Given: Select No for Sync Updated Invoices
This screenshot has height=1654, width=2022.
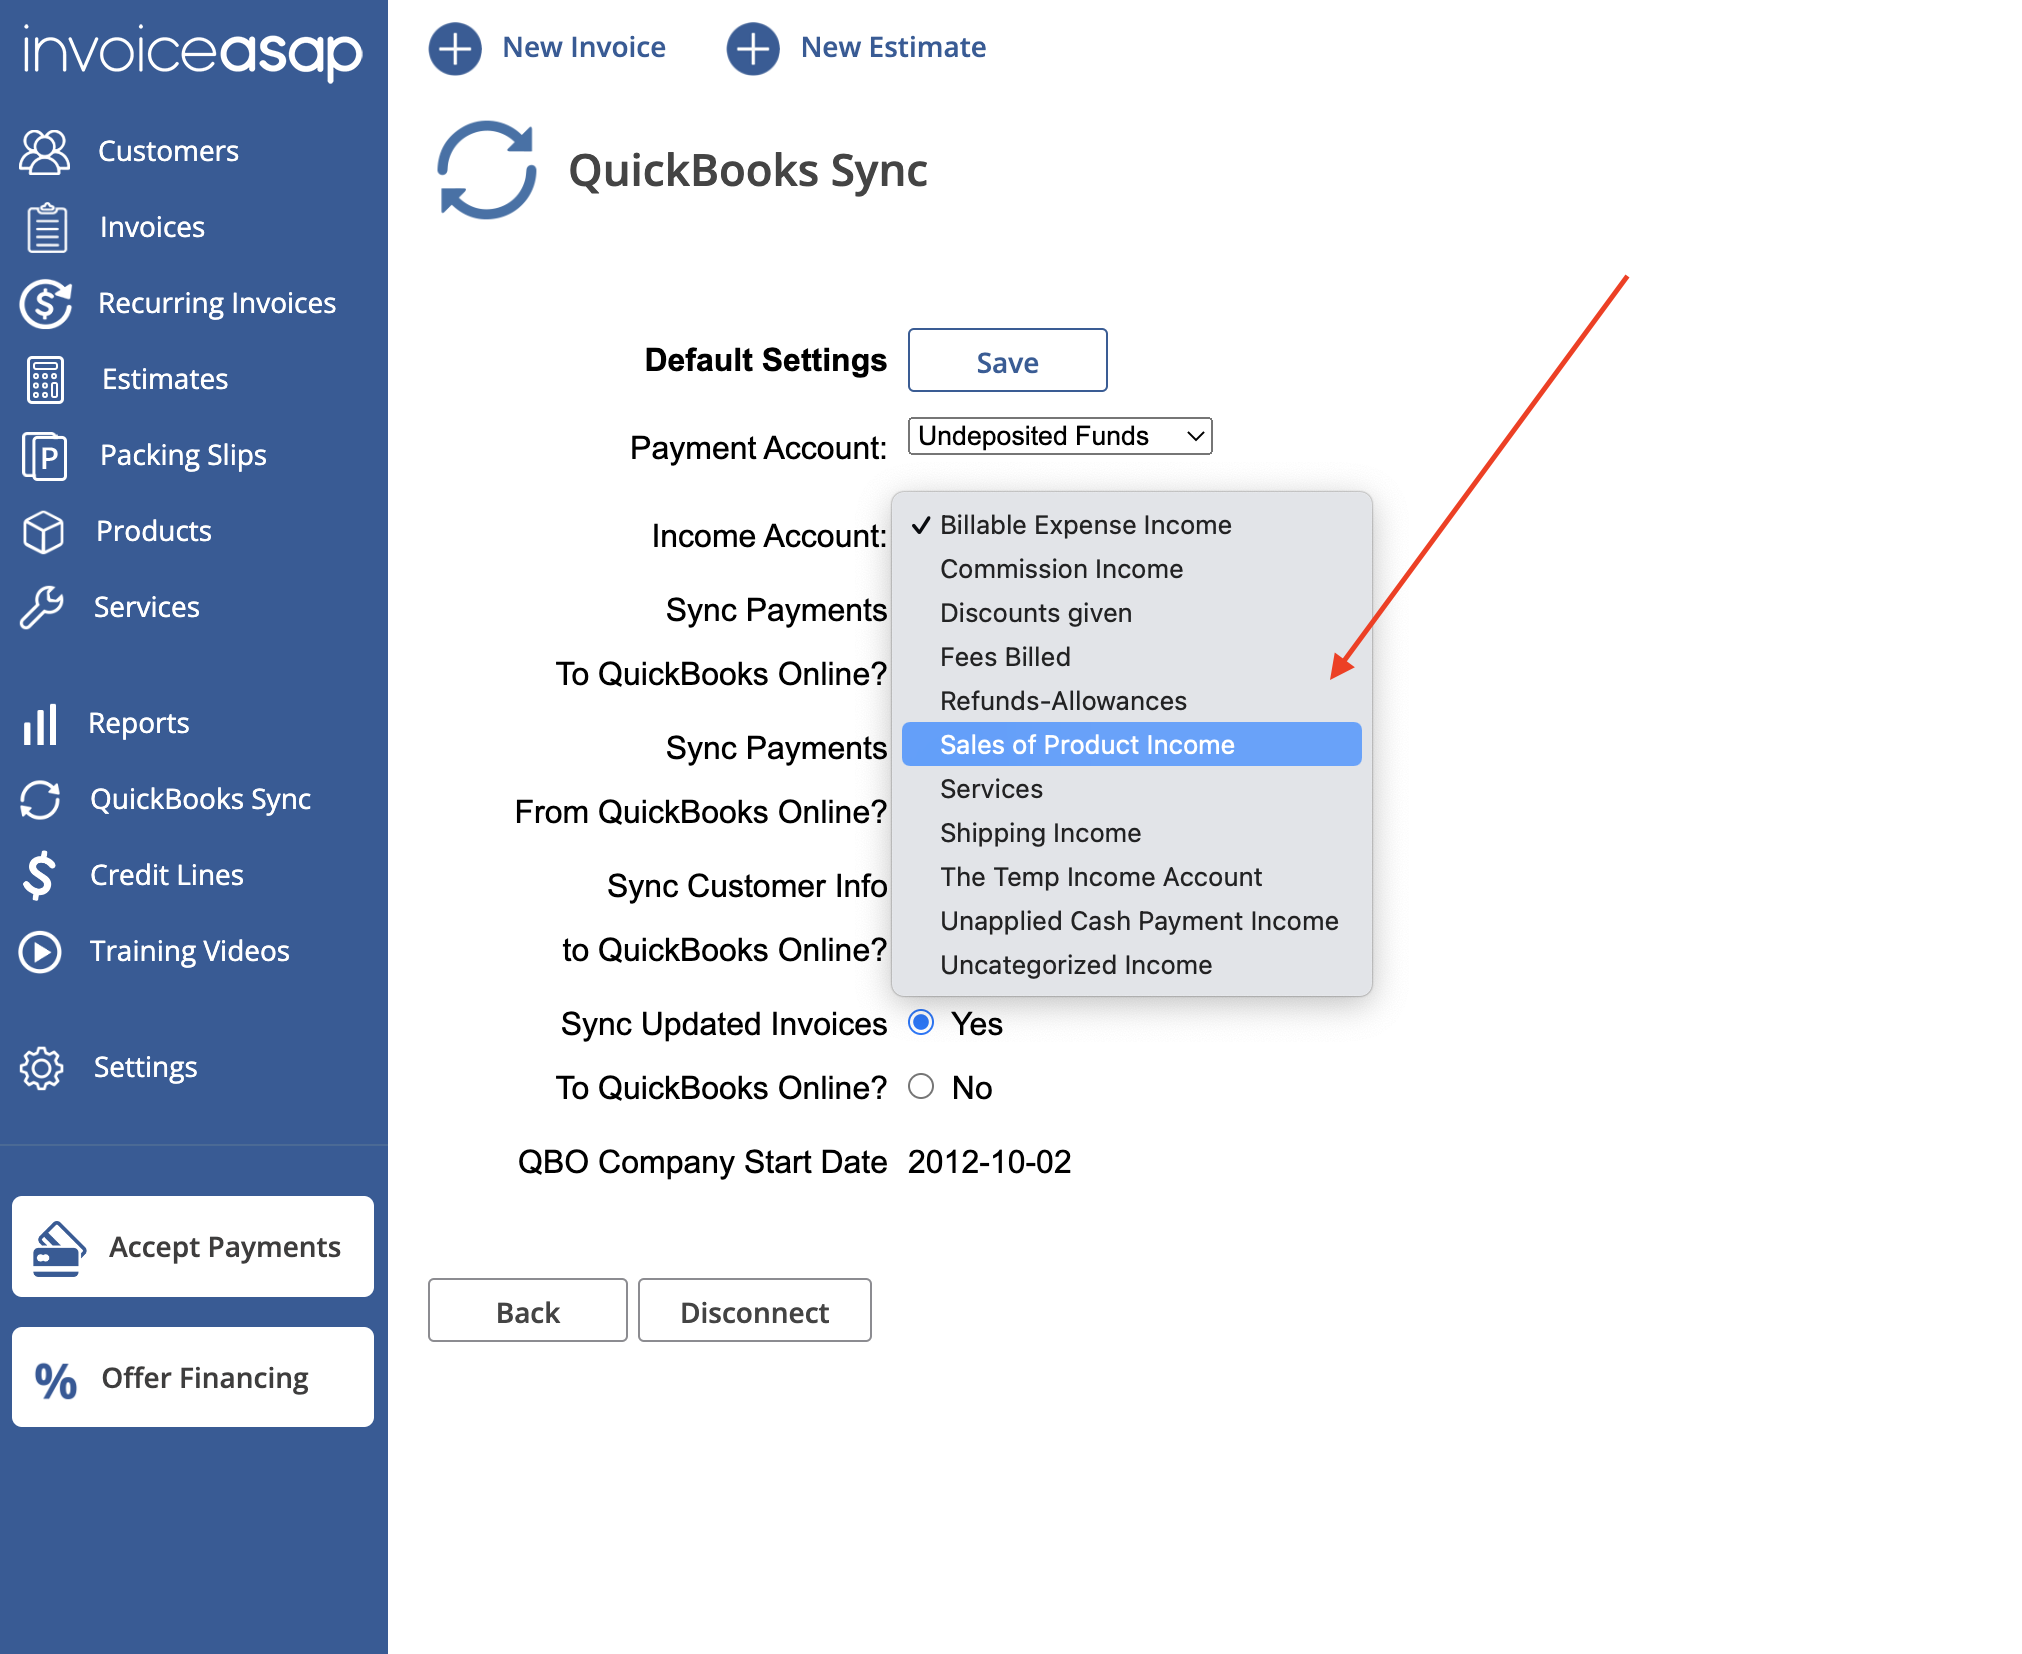Looking at the screenshot, I should click(x=921, y=1086).
